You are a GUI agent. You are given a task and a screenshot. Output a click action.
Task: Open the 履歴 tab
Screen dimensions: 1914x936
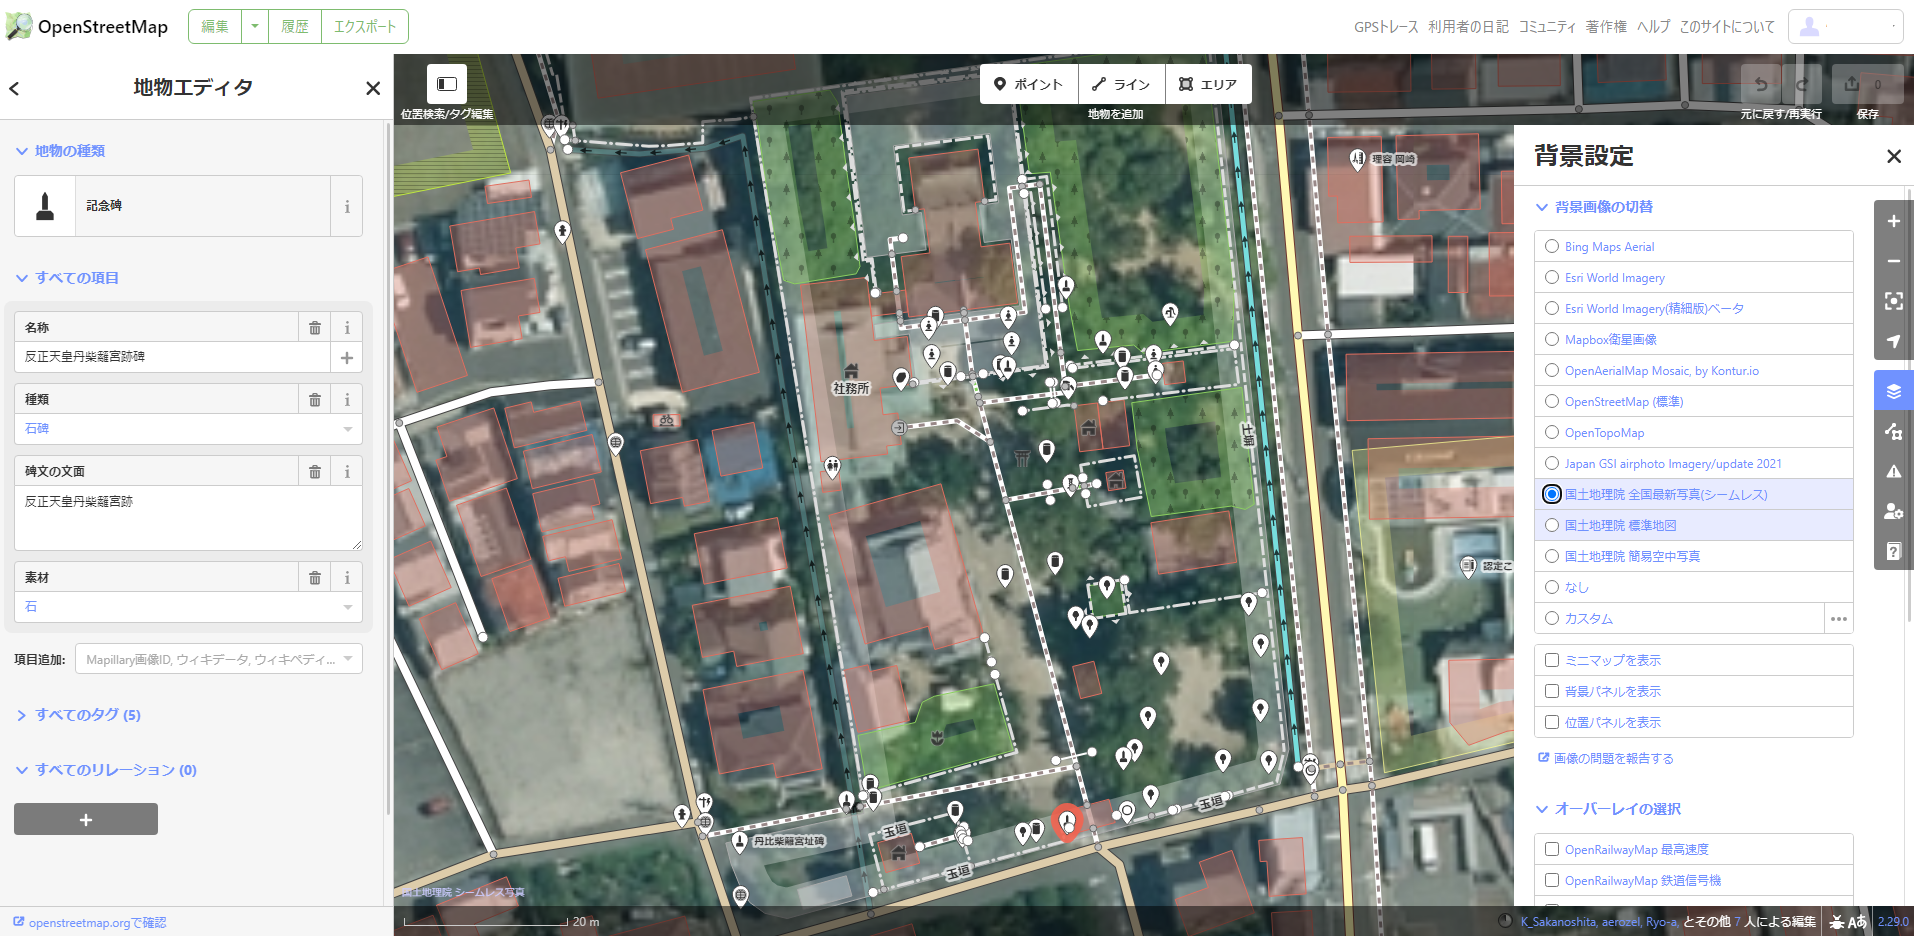pos(295,27)
